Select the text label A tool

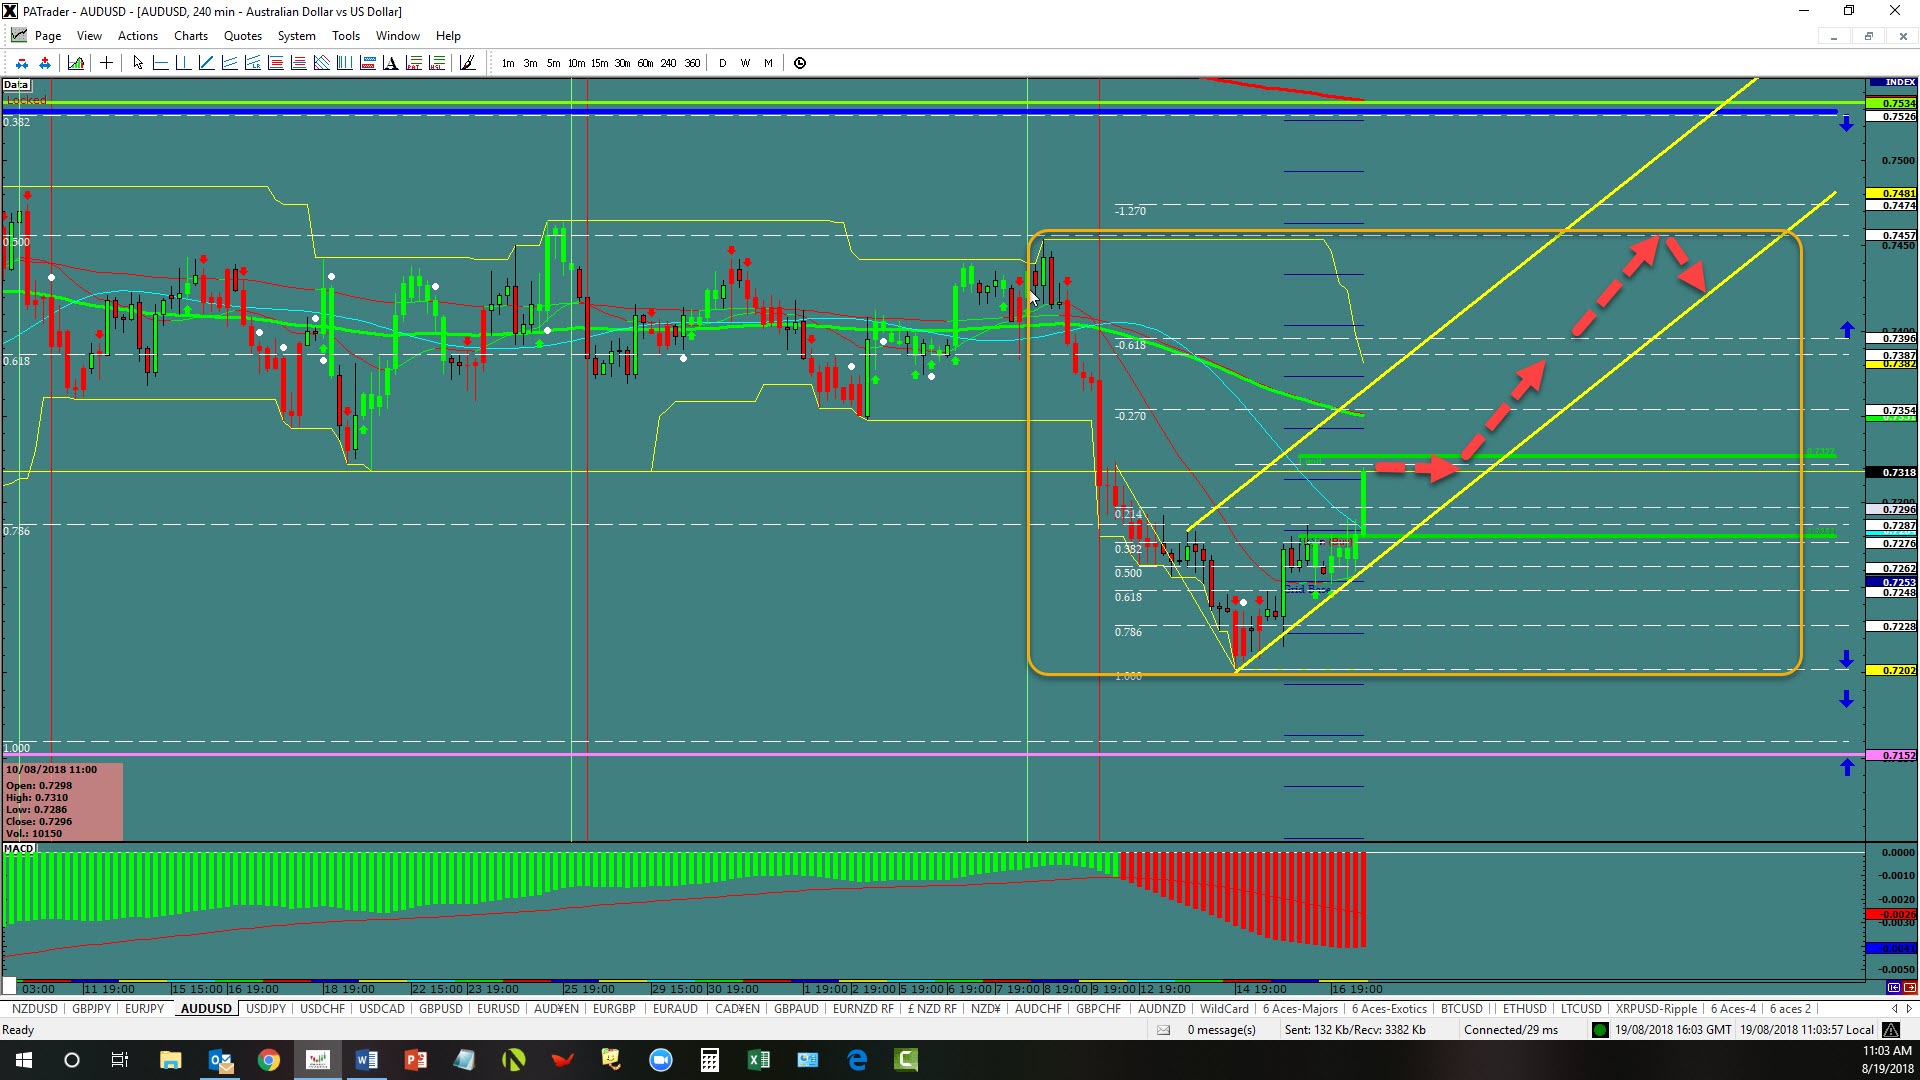(x=390, y=63)
